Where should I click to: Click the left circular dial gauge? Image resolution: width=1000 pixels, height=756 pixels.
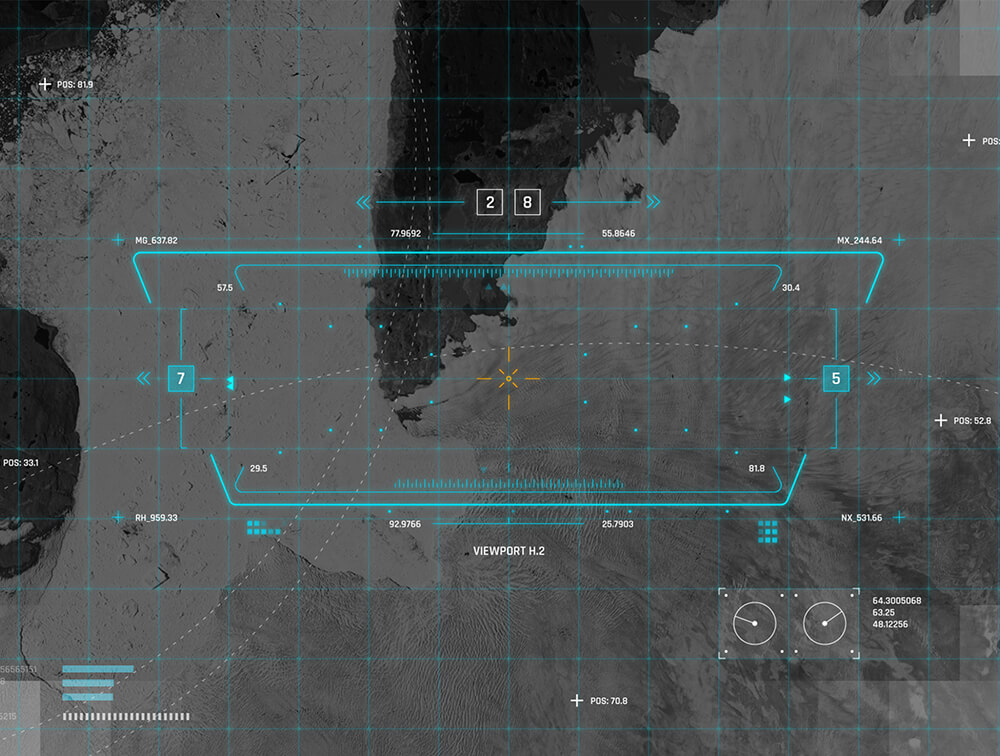[754, 624]
